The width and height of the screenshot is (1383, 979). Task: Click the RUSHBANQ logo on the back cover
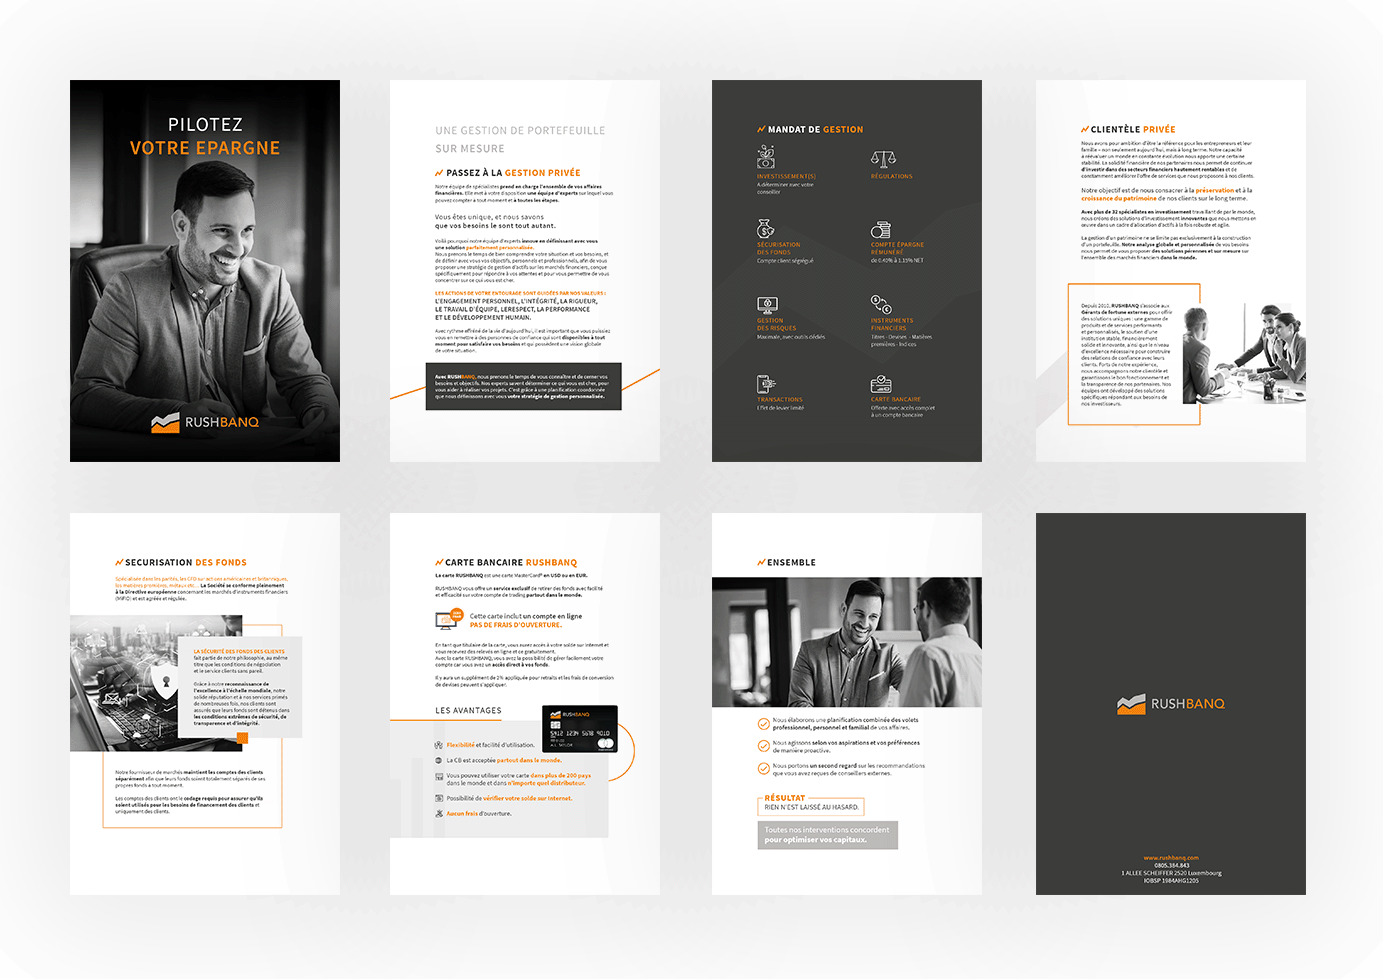(1171, 704)
